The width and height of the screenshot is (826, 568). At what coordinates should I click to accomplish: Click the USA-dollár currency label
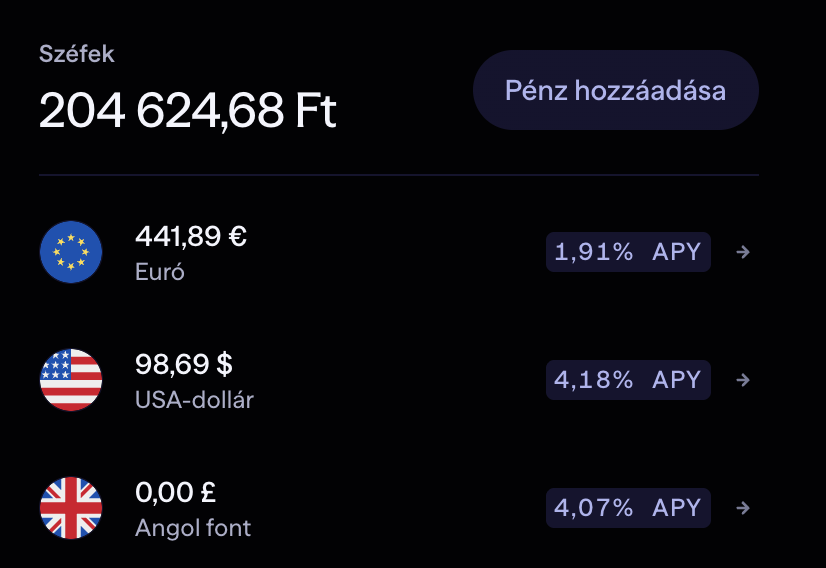[x=194, y=400]
